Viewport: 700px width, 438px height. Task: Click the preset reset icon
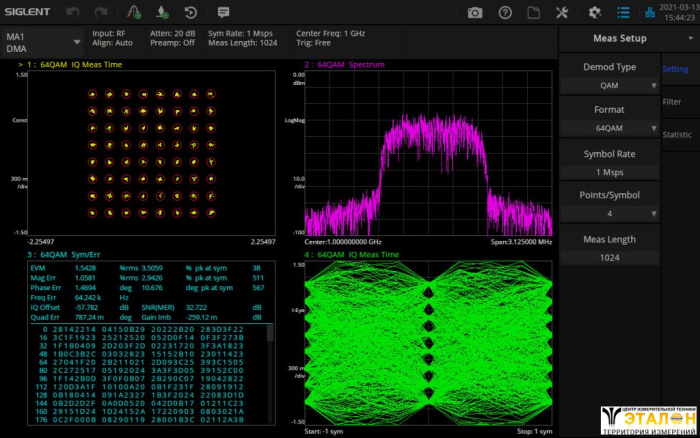coord(190,12)
